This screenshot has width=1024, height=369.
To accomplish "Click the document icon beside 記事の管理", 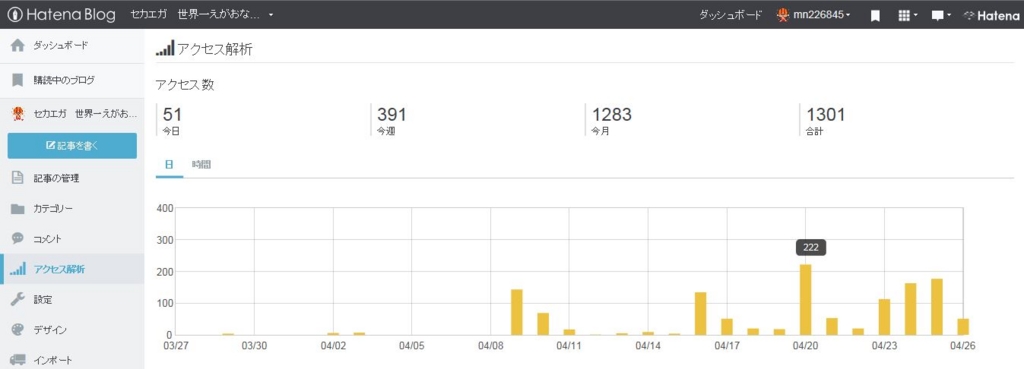I will (18, 178).
